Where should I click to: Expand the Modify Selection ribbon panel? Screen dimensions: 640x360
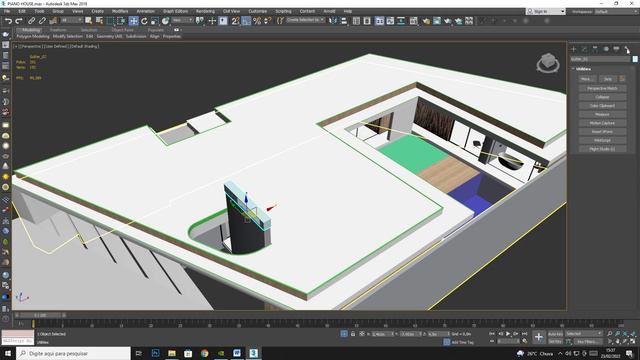[x=68, y=36]
